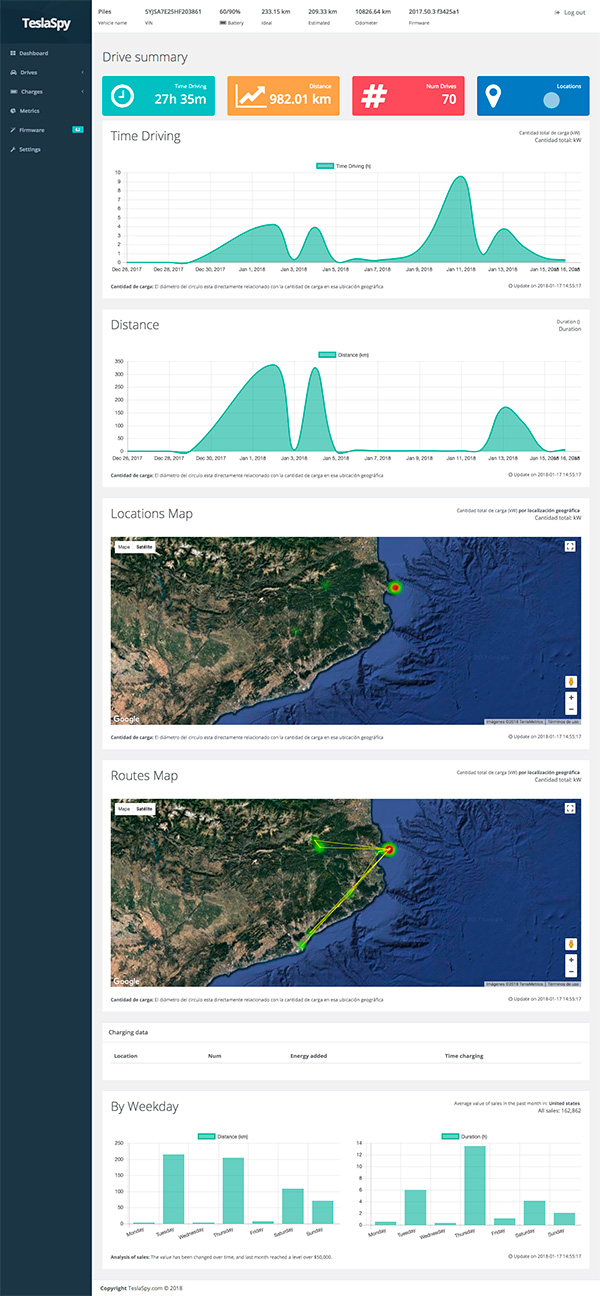Viewport: 600px width, 1296px height.
Task: Click the wrench icon next to Settings
Action: point(12,149)
